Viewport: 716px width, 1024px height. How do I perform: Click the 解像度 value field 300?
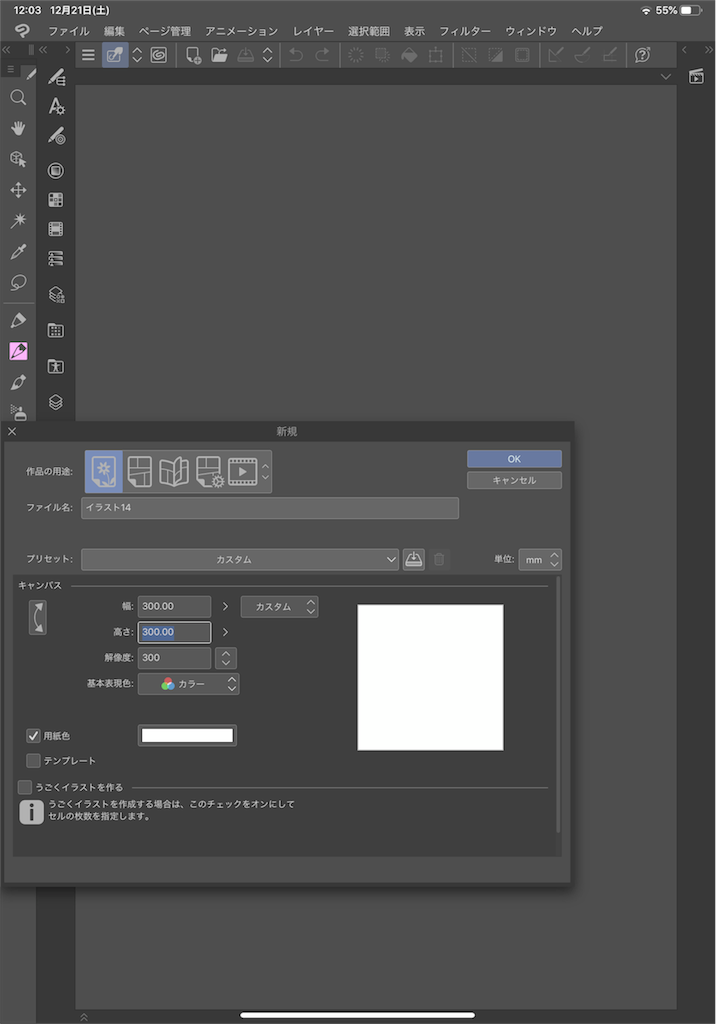coord(174,658)
